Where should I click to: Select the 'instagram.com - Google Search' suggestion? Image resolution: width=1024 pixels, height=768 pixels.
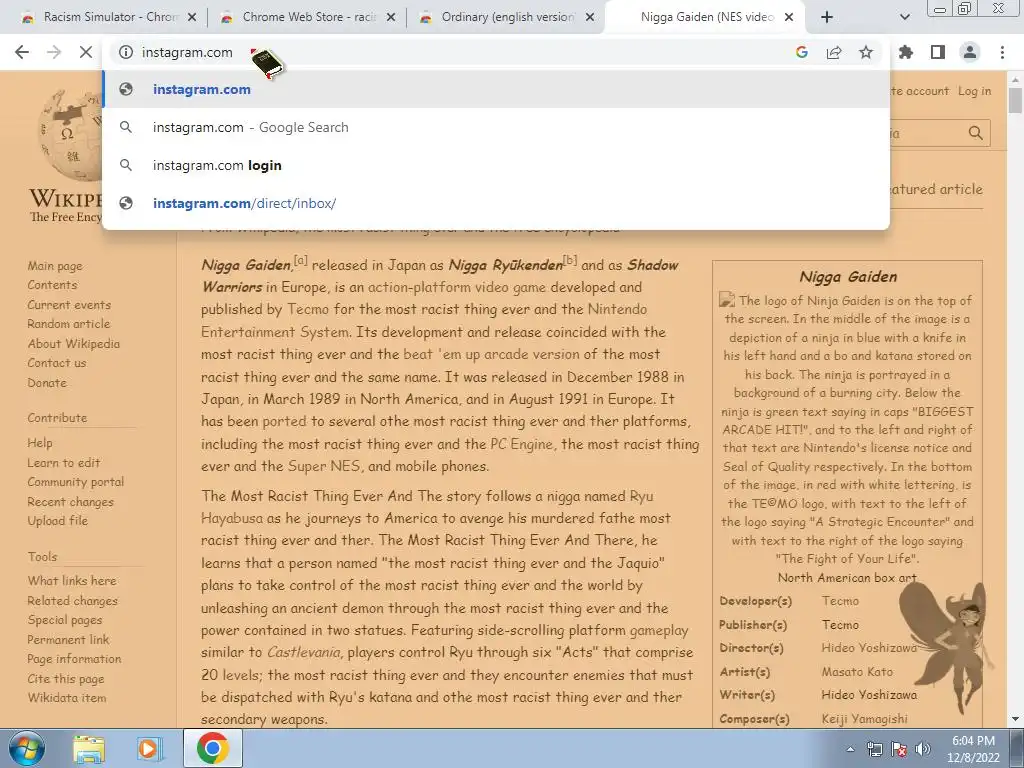click(x=496, y=127)
